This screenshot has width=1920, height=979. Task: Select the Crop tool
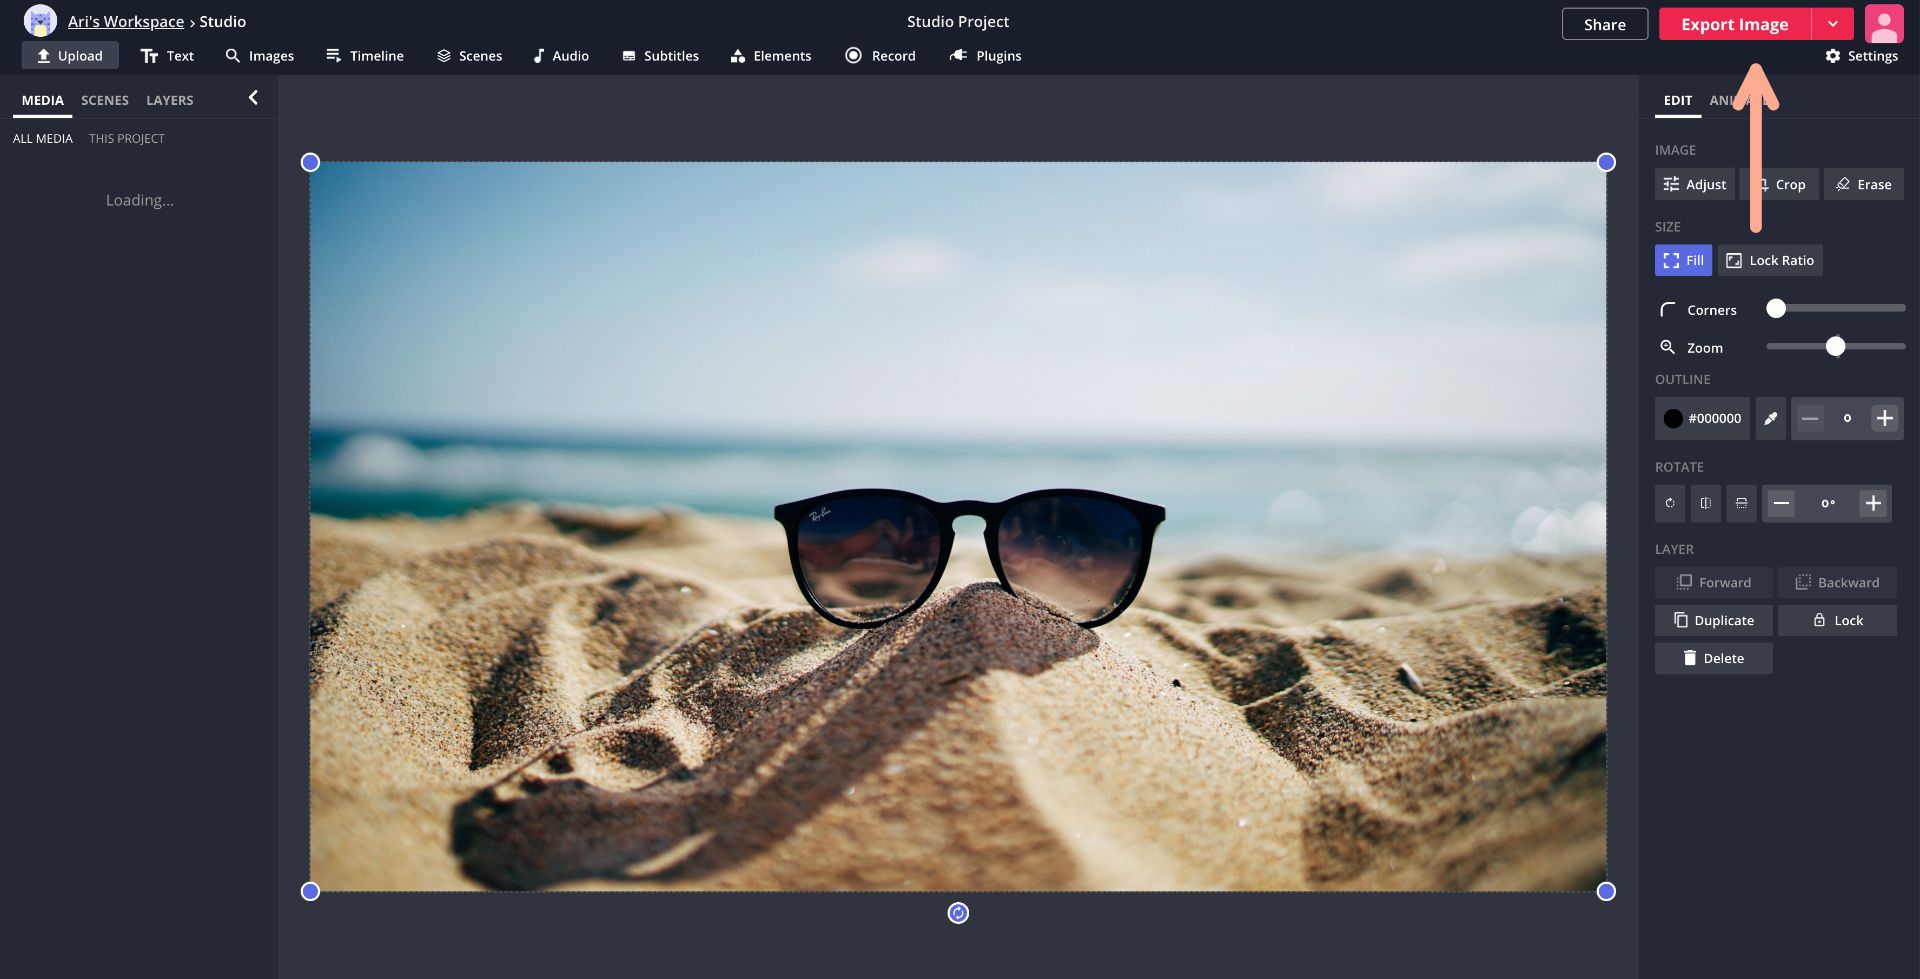click(x=1781, y=184)
